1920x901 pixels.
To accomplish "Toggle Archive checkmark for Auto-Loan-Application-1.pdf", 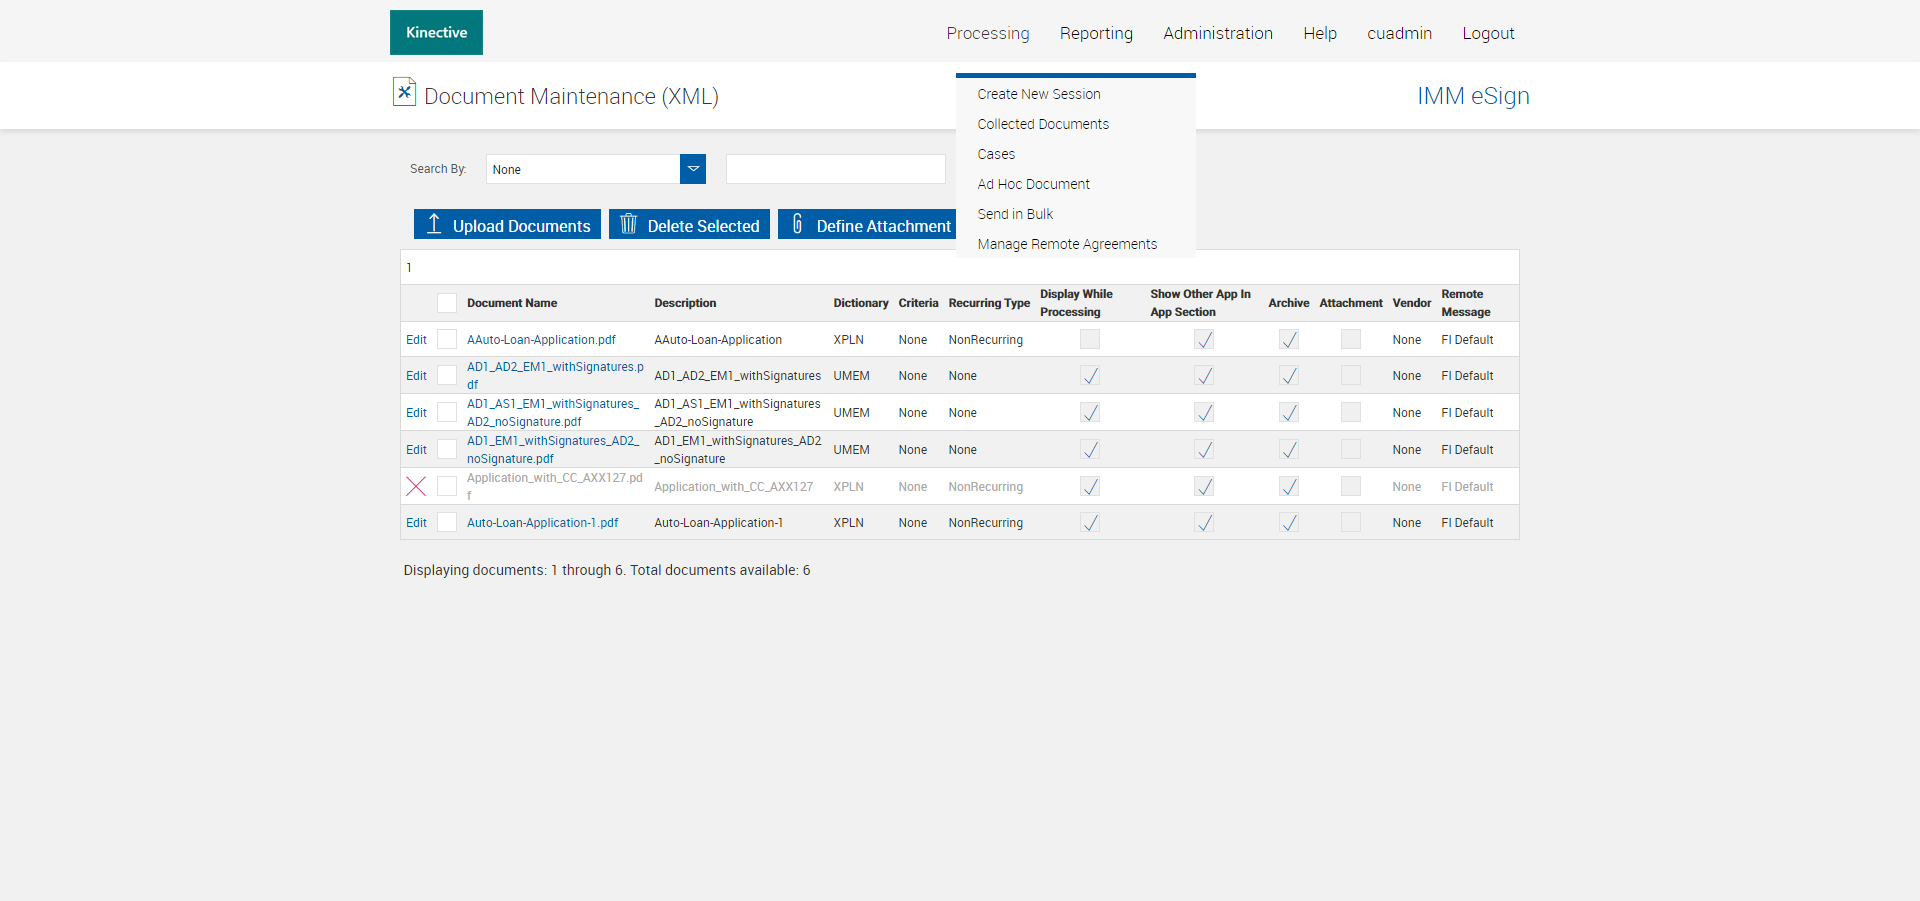I will (x=1289, y=523).
